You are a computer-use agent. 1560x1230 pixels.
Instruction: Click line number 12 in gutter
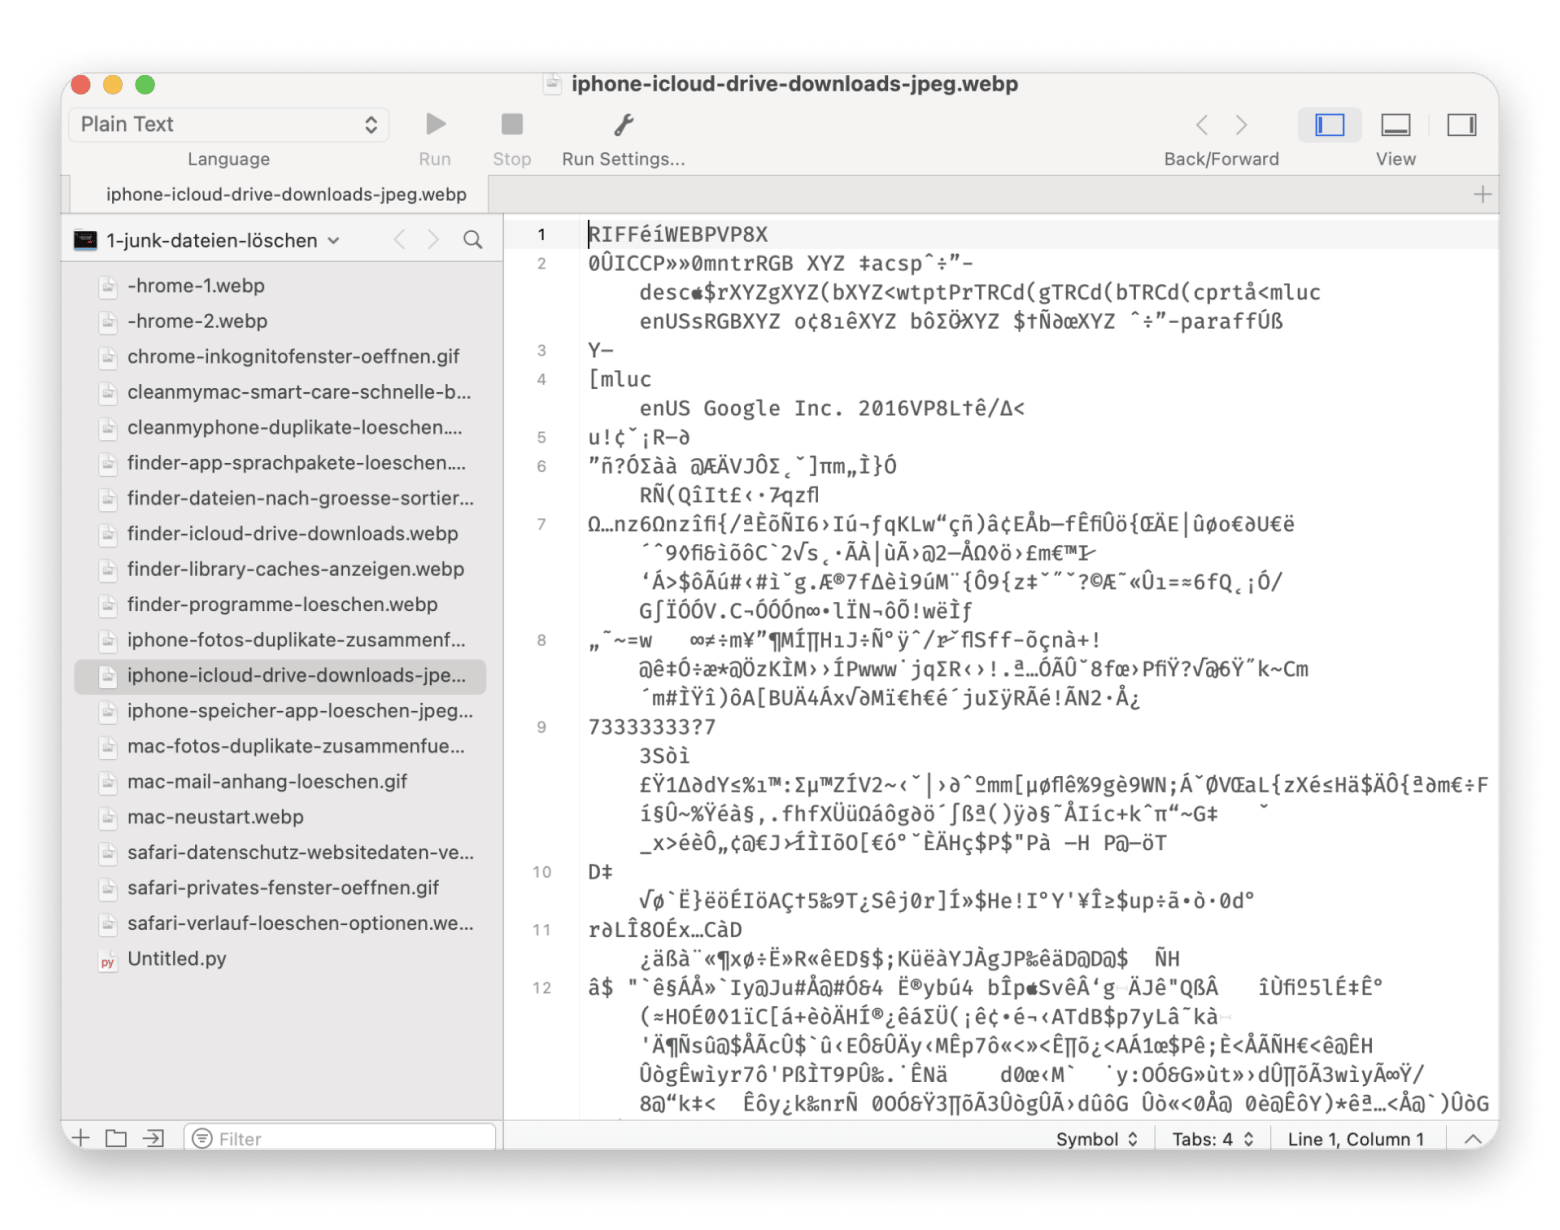coord(542,988)
